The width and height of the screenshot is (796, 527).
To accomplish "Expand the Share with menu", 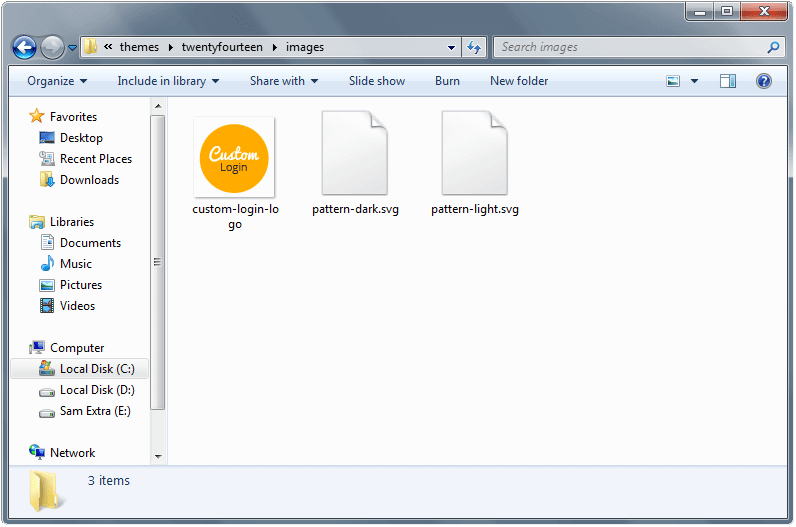I will (284, 81).
